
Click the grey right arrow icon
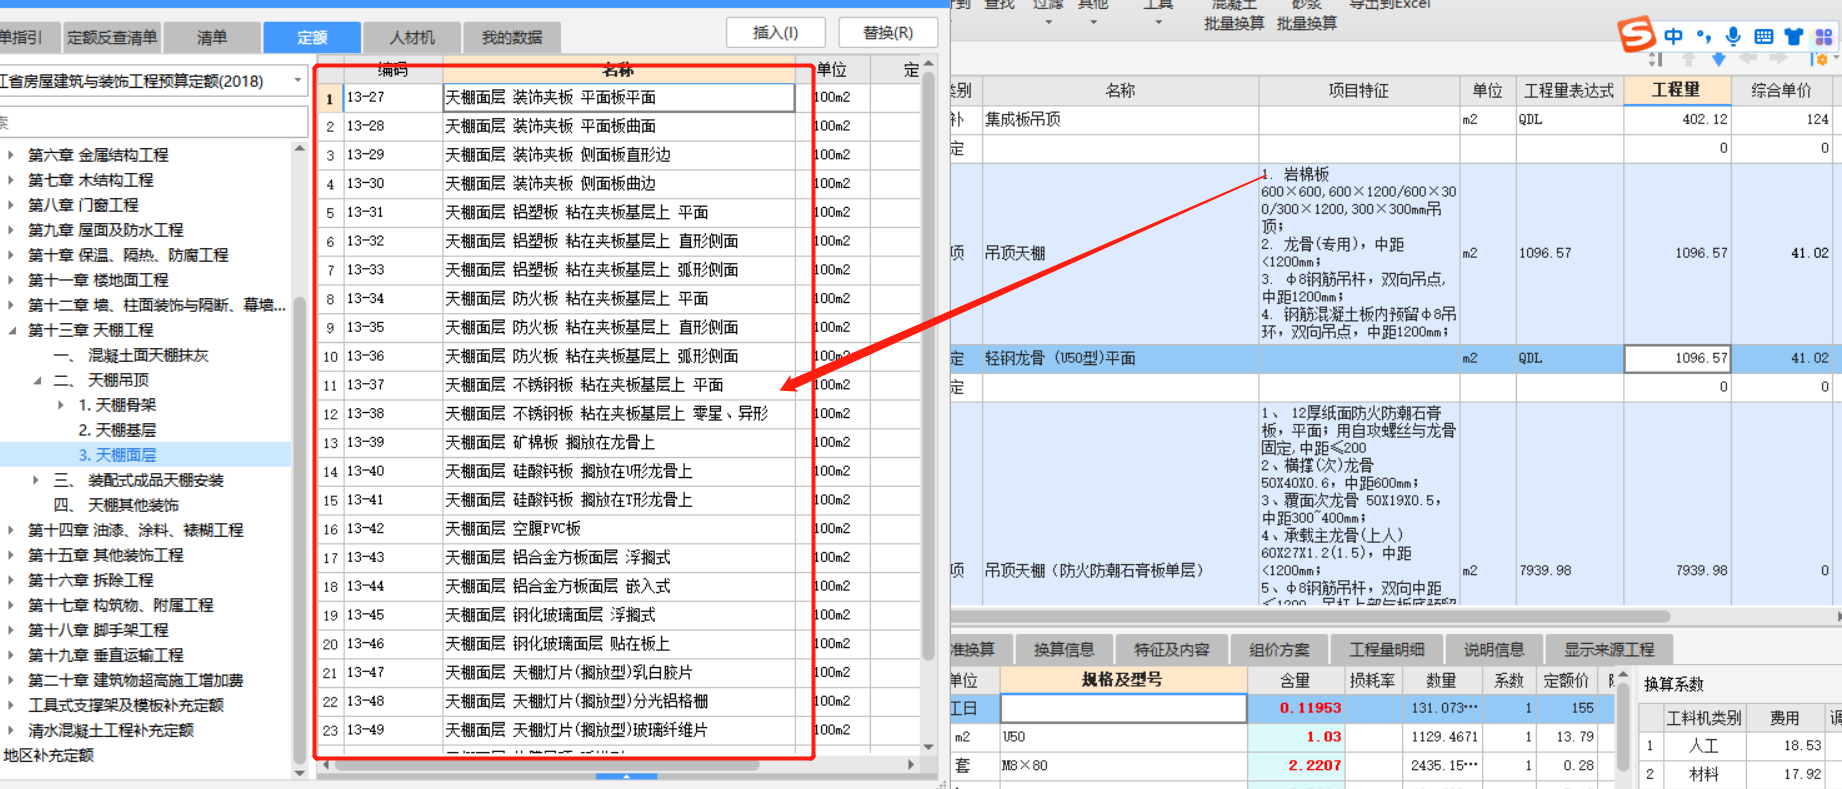tap(1779, 59)
